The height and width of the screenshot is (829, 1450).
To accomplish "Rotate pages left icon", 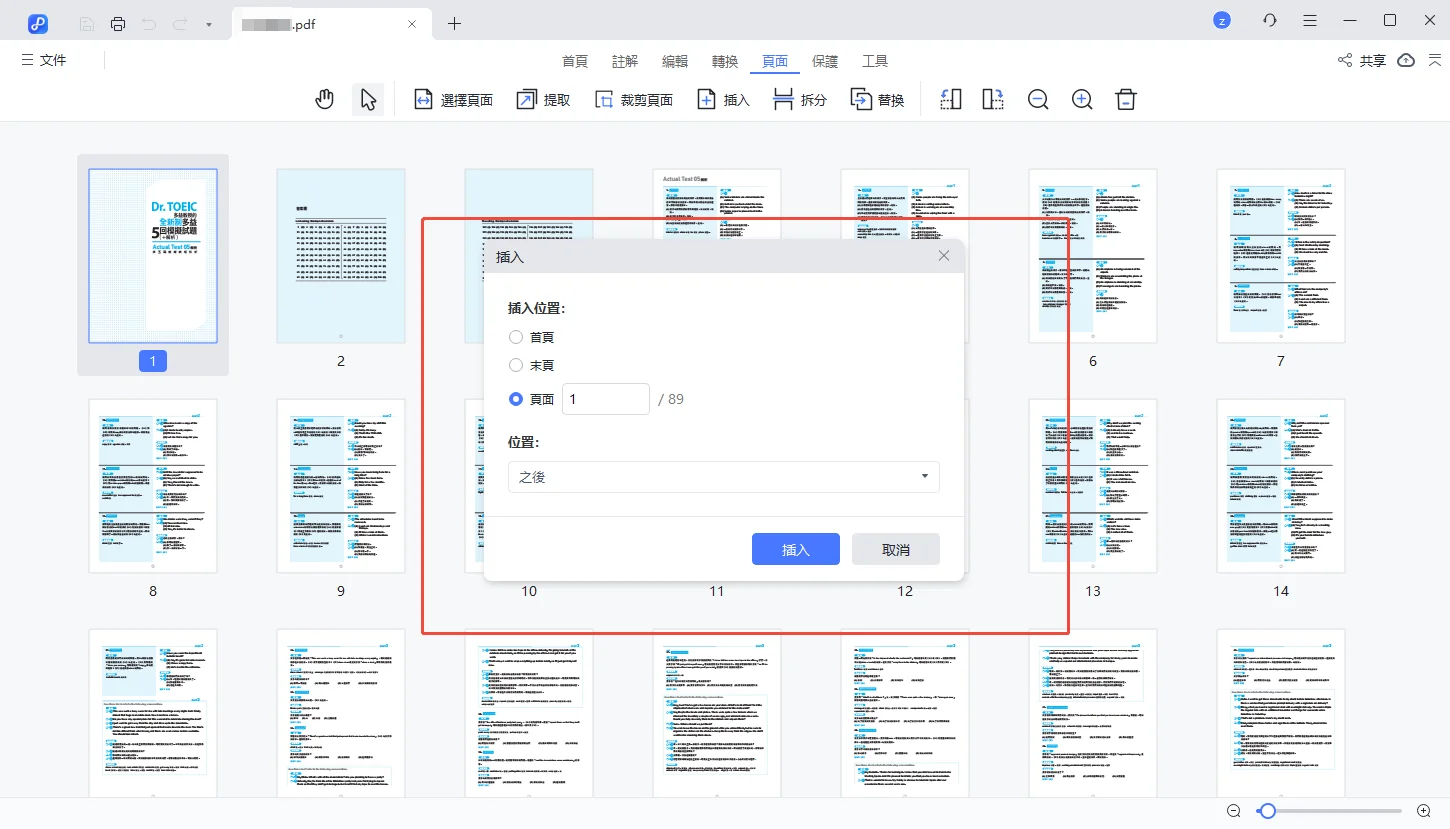I will [951, 99].
